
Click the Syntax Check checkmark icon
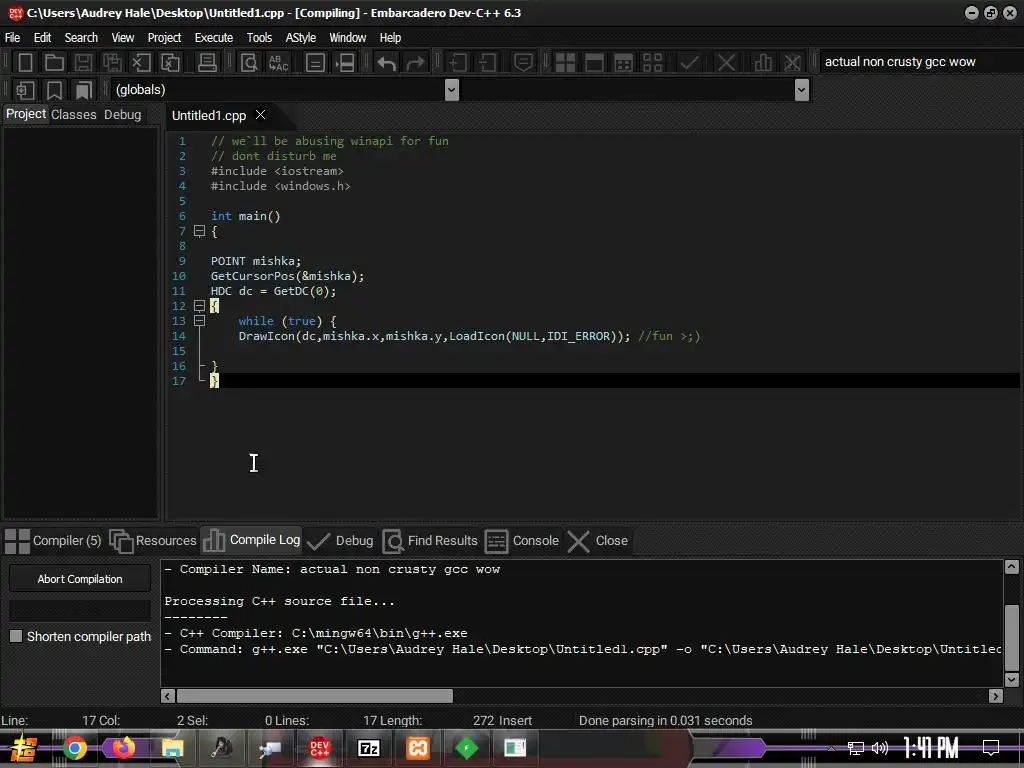[689, 63]
